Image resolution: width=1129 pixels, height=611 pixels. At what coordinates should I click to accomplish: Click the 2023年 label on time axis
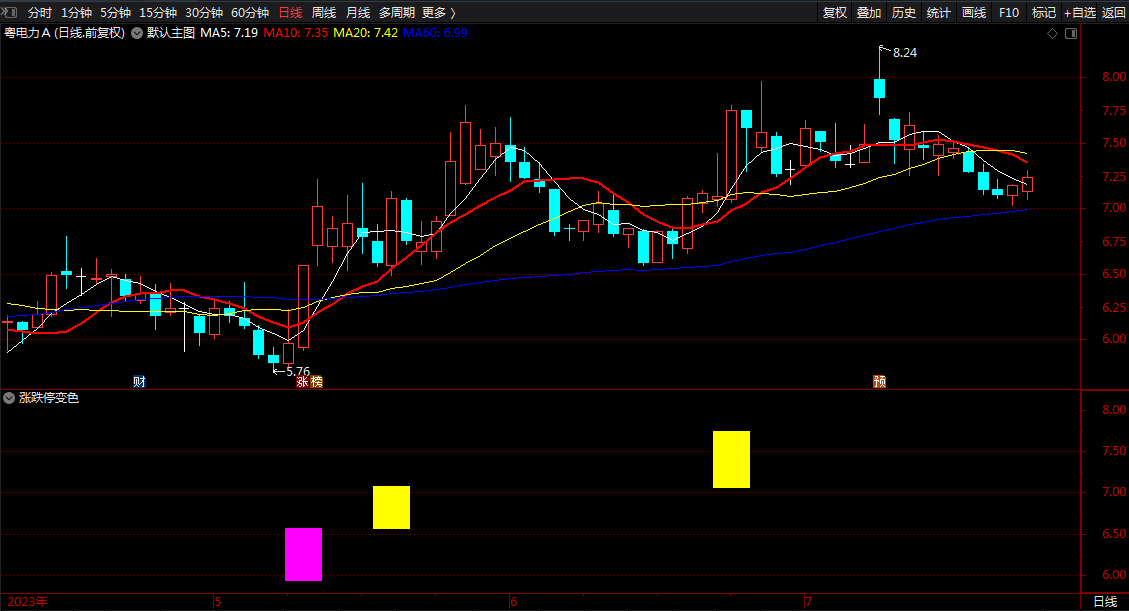pyautogui.click(x=27, y=602)
